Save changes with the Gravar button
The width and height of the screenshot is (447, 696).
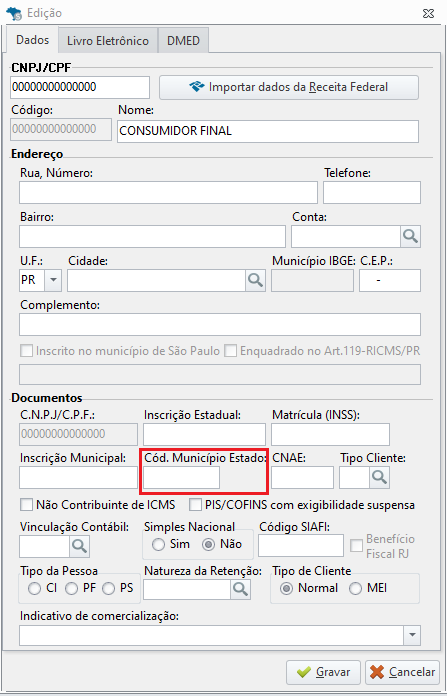pos(324,672)
